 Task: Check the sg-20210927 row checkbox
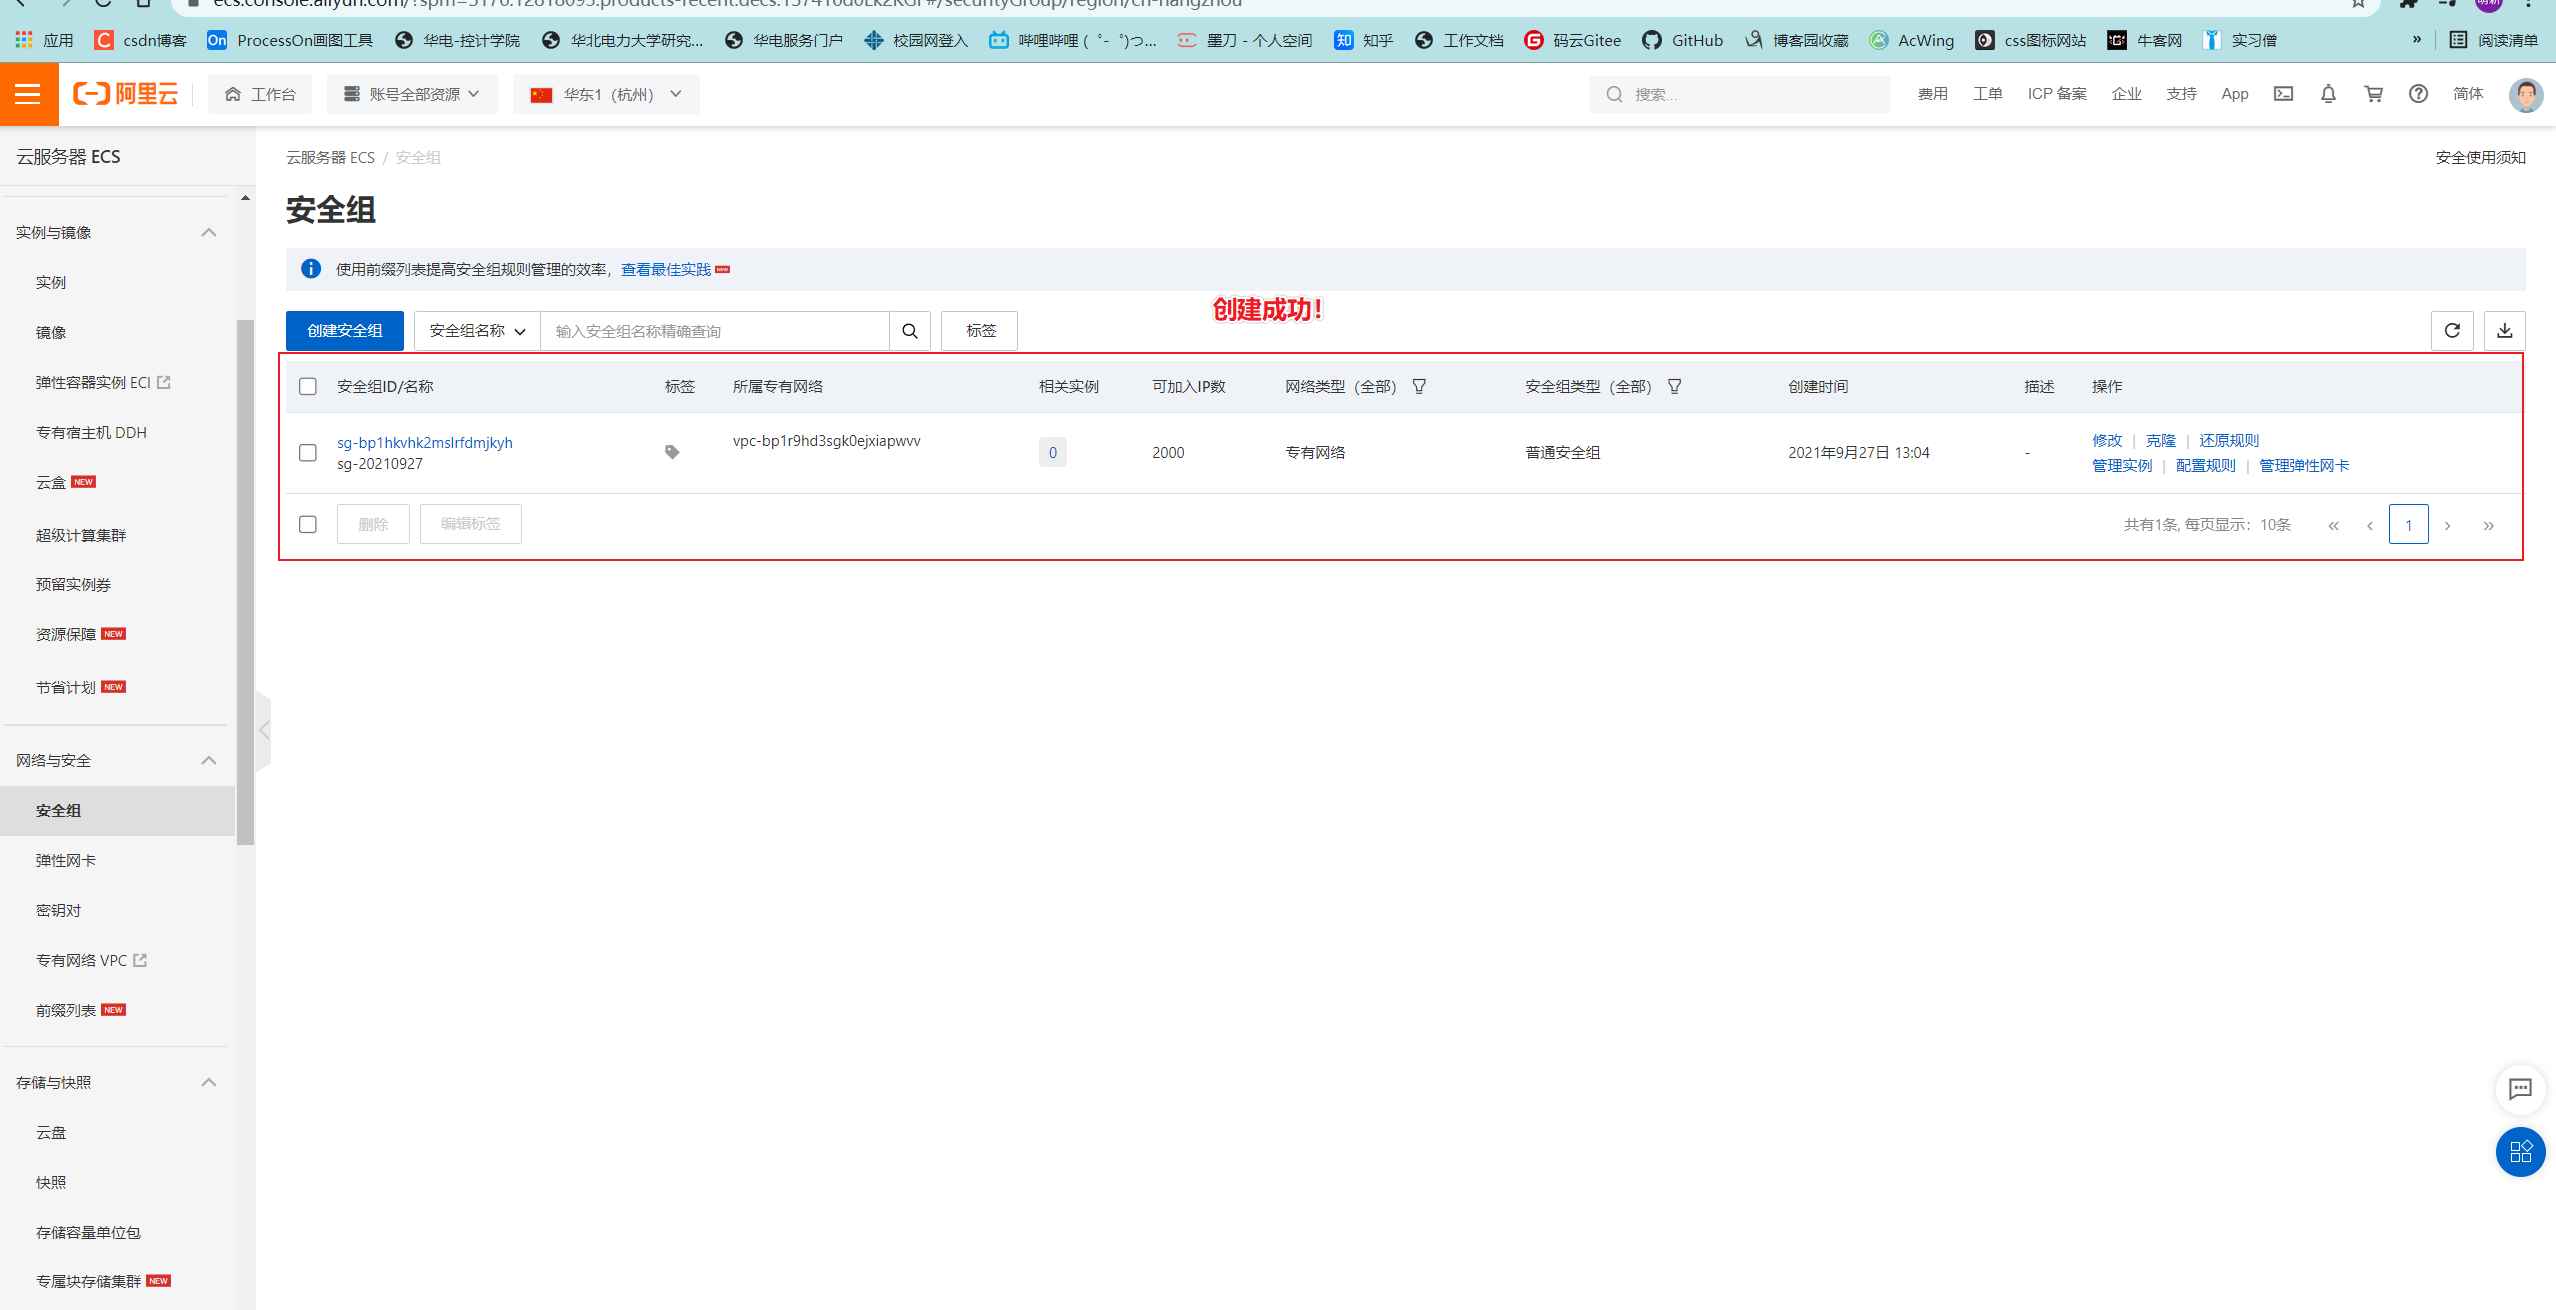point(308,453)
